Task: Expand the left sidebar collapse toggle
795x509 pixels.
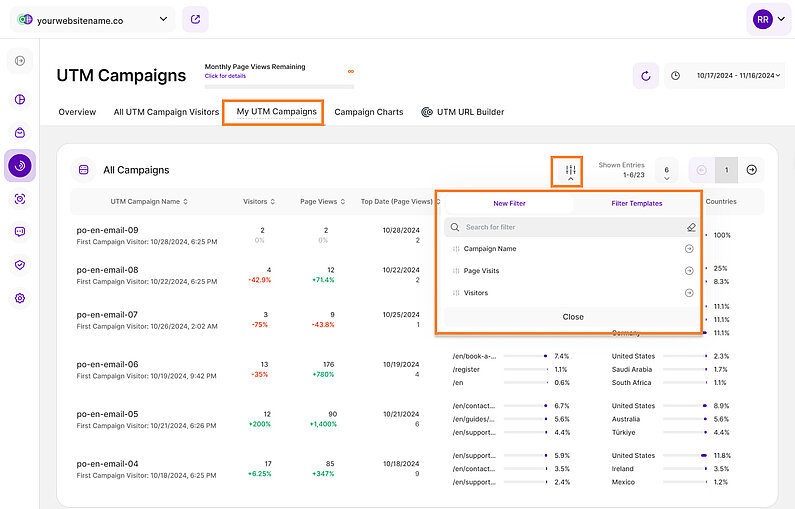Action: click(x=20, y=62)
